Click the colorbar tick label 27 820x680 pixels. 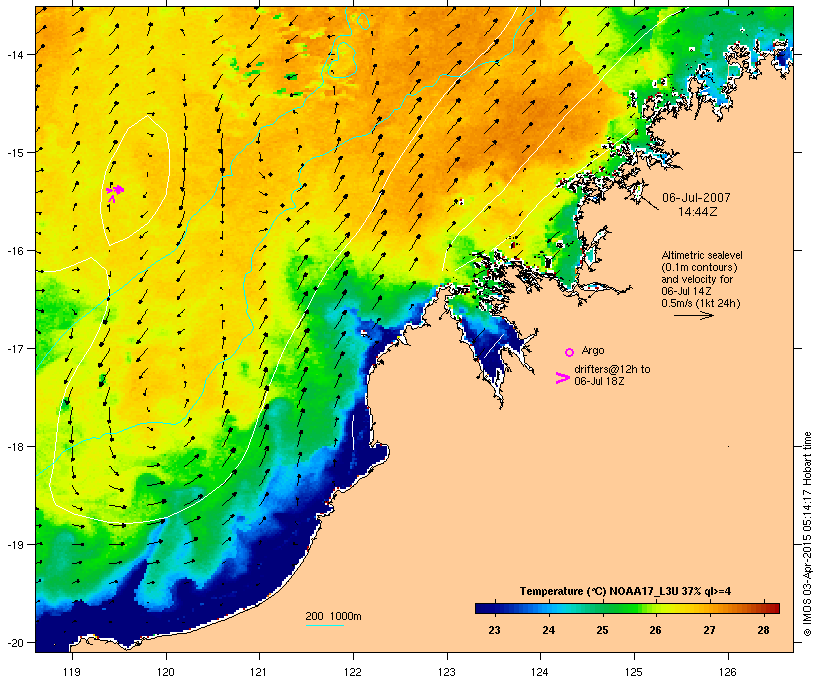point(709,630)
